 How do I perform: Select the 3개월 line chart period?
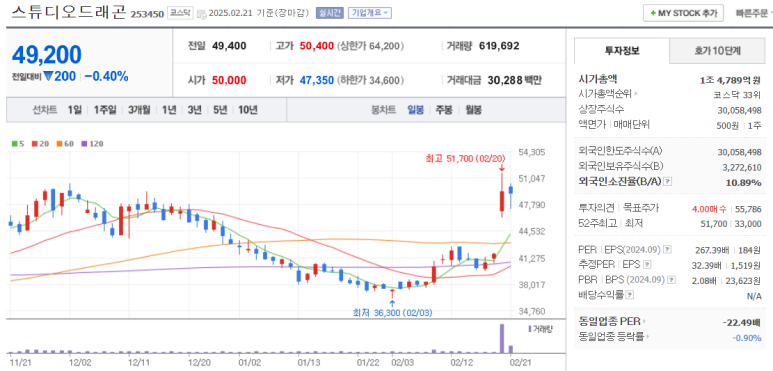pyautogui.click(x=139, y=110)
